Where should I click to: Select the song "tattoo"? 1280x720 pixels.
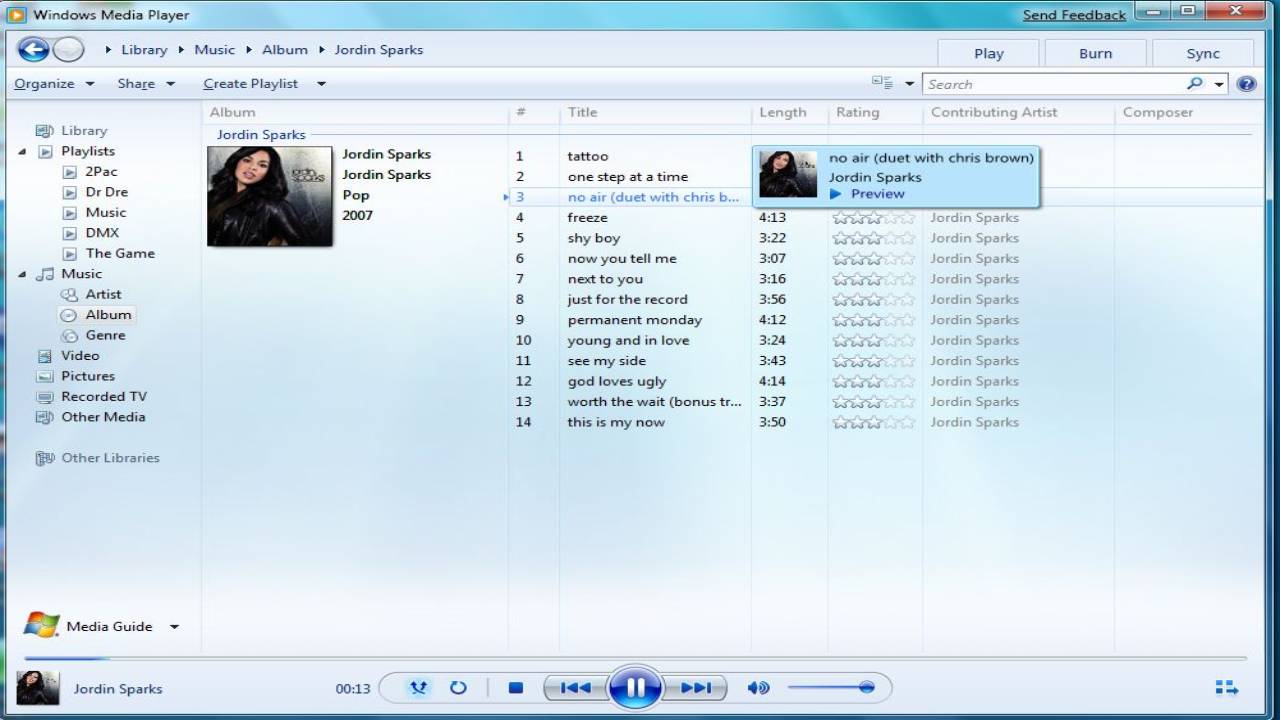click(x=587, y=156)
